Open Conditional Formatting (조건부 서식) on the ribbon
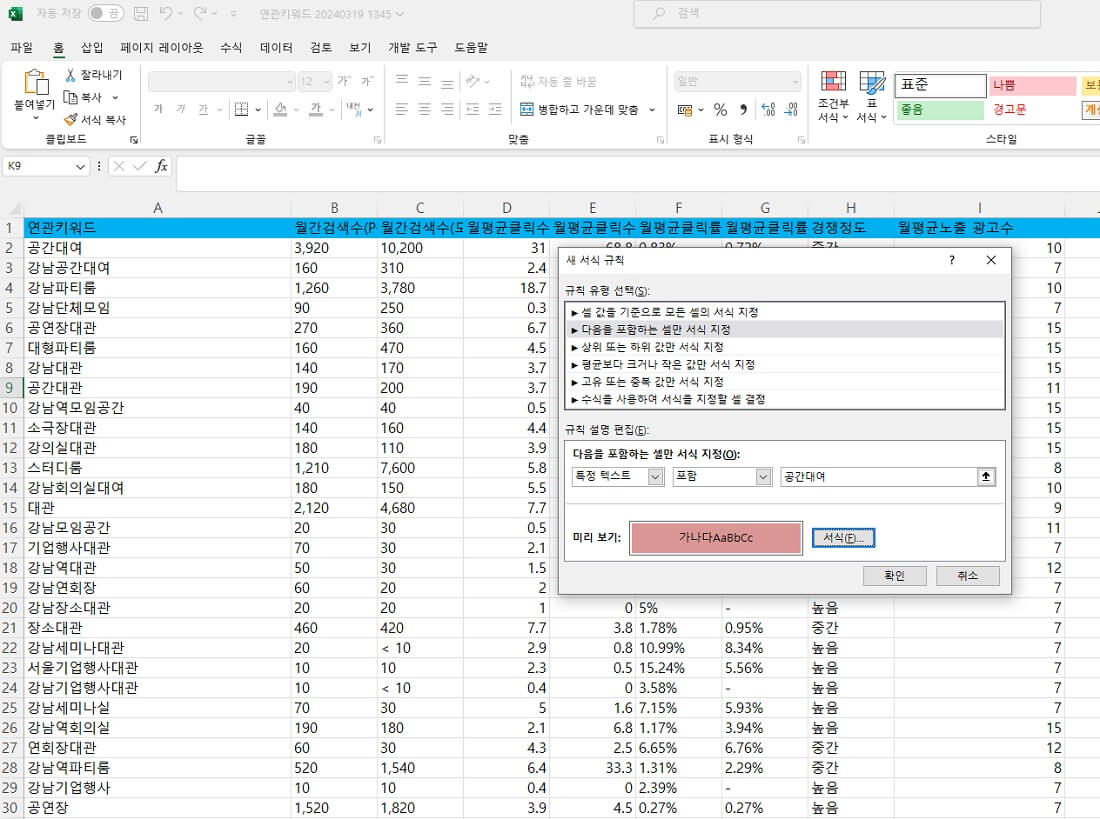The height and width of the screenshot is (819, 1100). 834,95
